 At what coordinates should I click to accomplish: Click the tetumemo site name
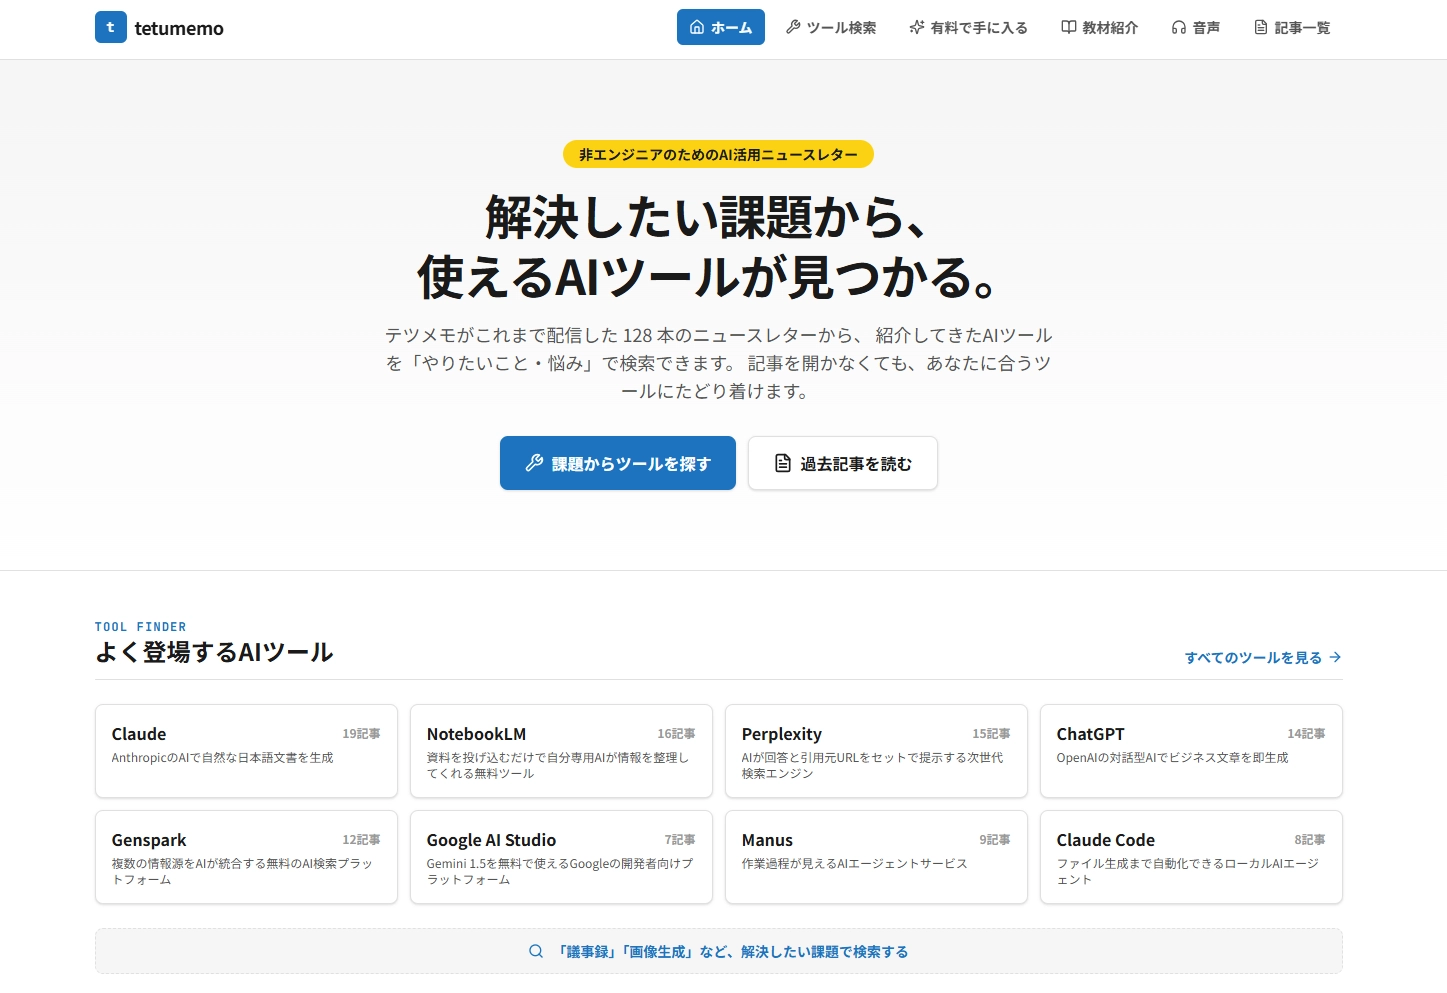[179, 28]
